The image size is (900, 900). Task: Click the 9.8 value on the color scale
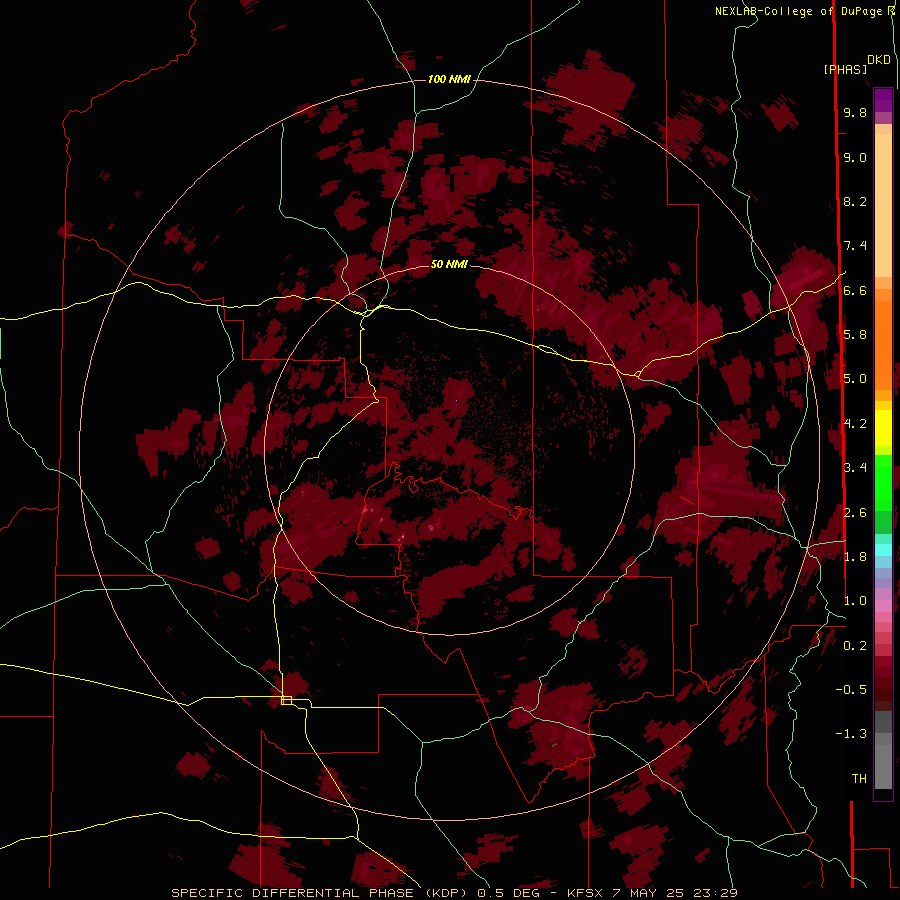coord(855,113)
